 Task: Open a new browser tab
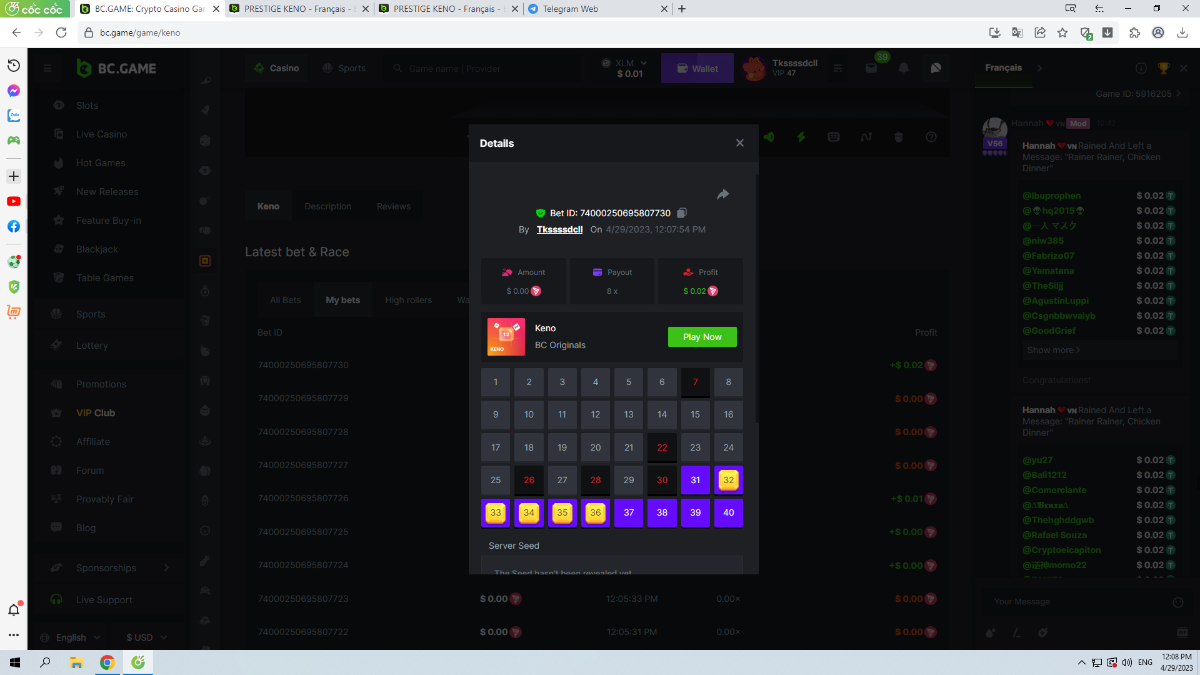coord(682,8)
